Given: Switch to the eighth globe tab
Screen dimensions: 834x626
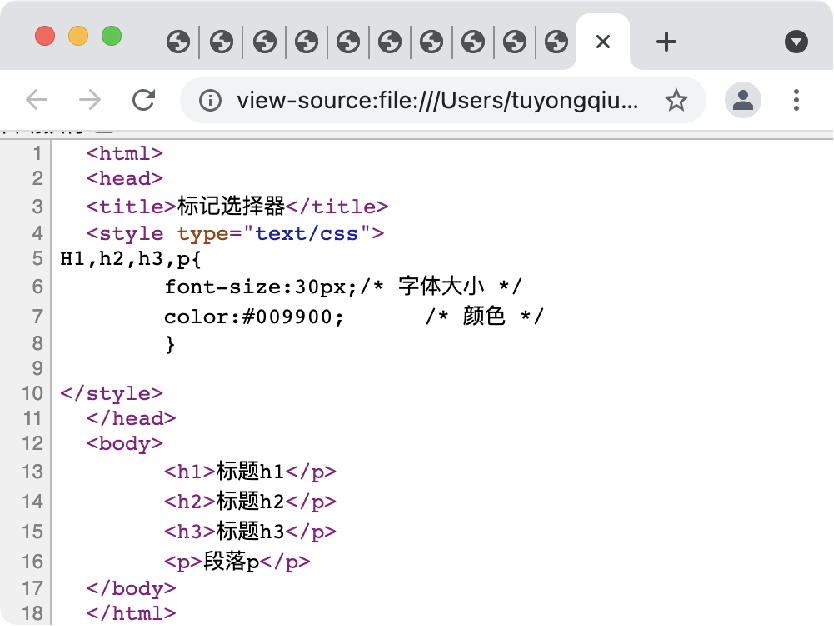Looking at the screenshot, I should (x=473, y=41).
